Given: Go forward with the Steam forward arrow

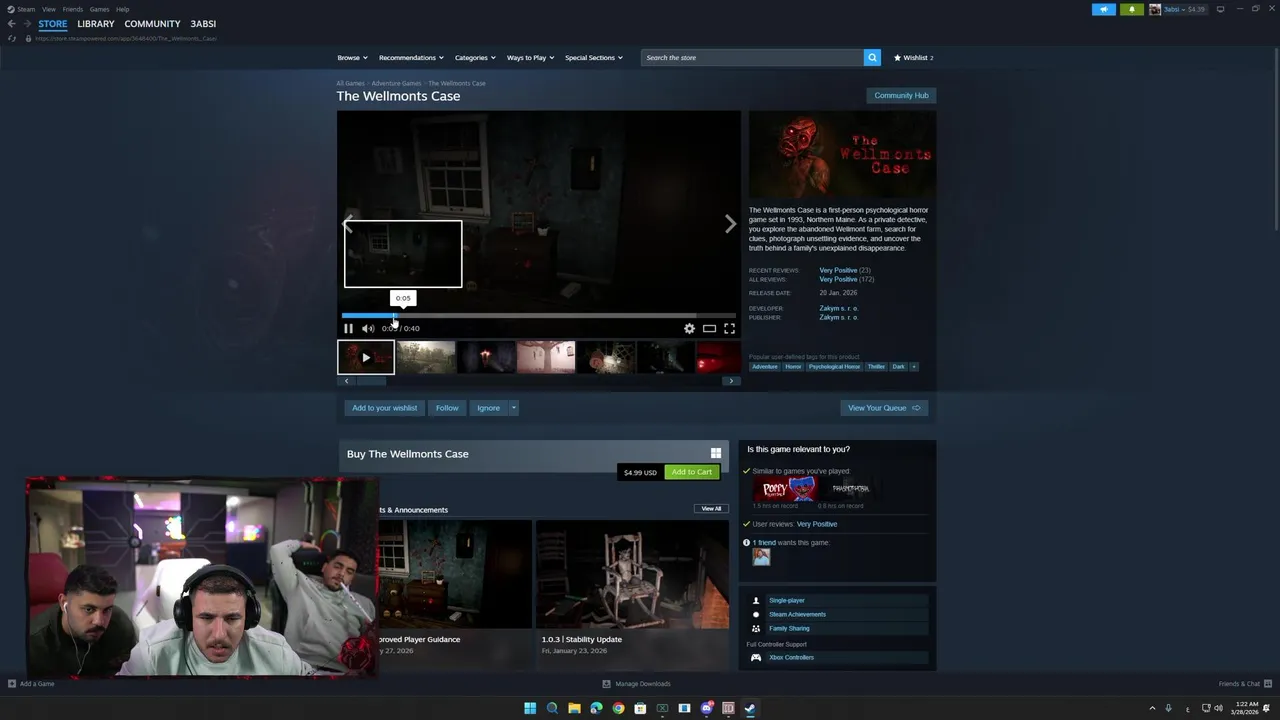Looking at the screenshot, I should [x=27, y=24].
